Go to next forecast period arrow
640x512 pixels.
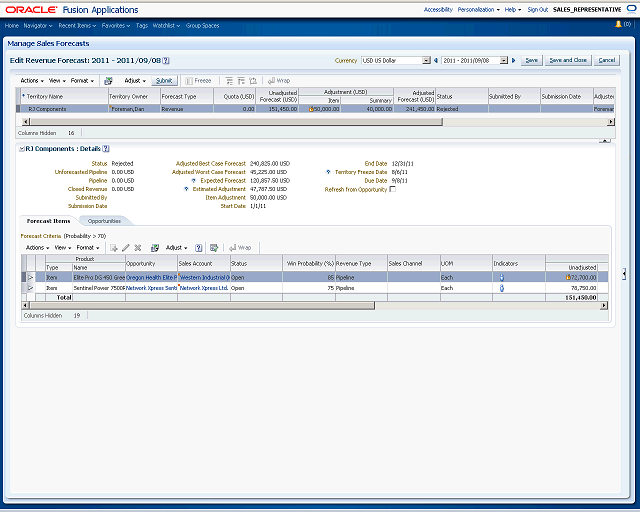point(513,60)
